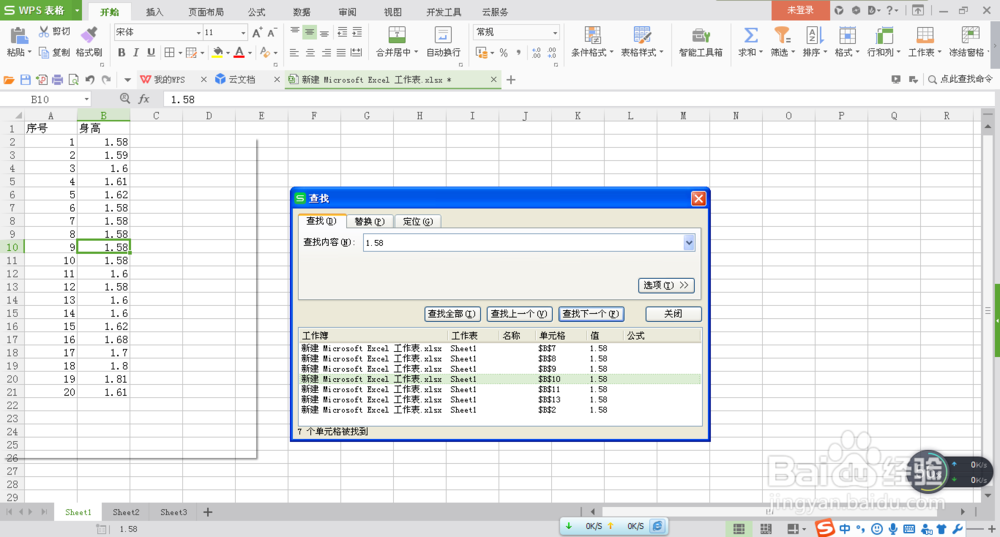This screenshot has height=537, width=1000.
Task: Click the Format (格式) cells icon
Action: click(x=847, y=34)
